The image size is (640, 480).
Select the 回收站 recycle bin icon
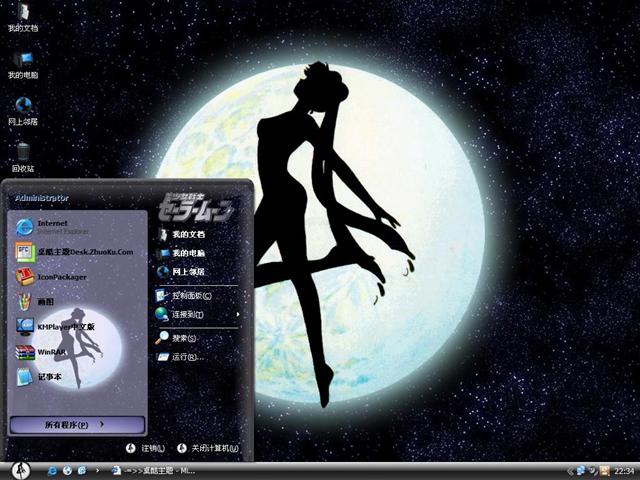click(x=23, y=158)
